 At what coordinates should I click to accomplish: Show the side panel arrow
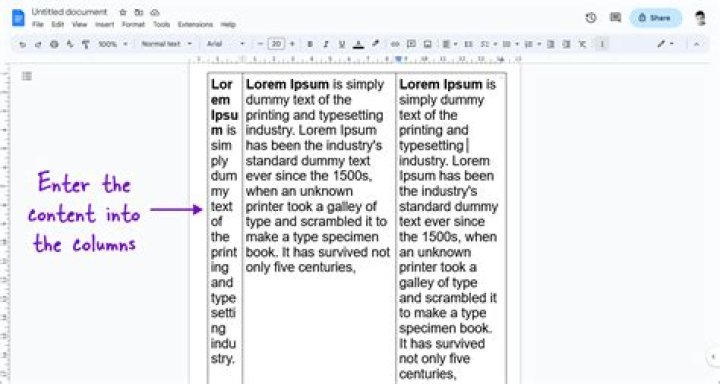[x=713, y=356]
